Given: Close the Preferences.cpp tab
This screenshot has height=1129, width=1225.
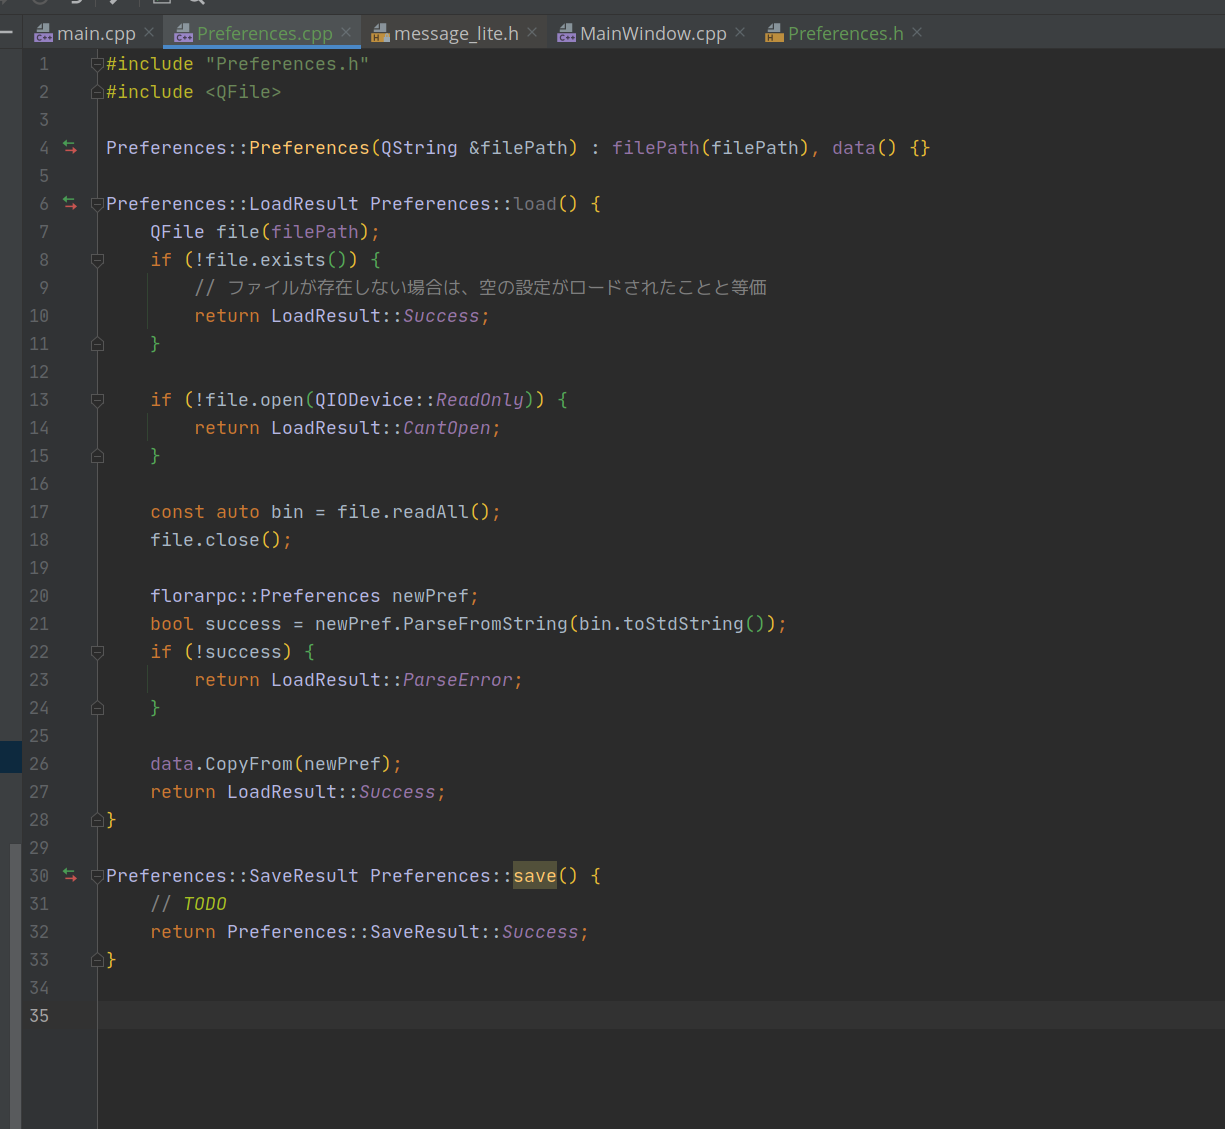Looking at the screenshot, I should coord(346,33).
